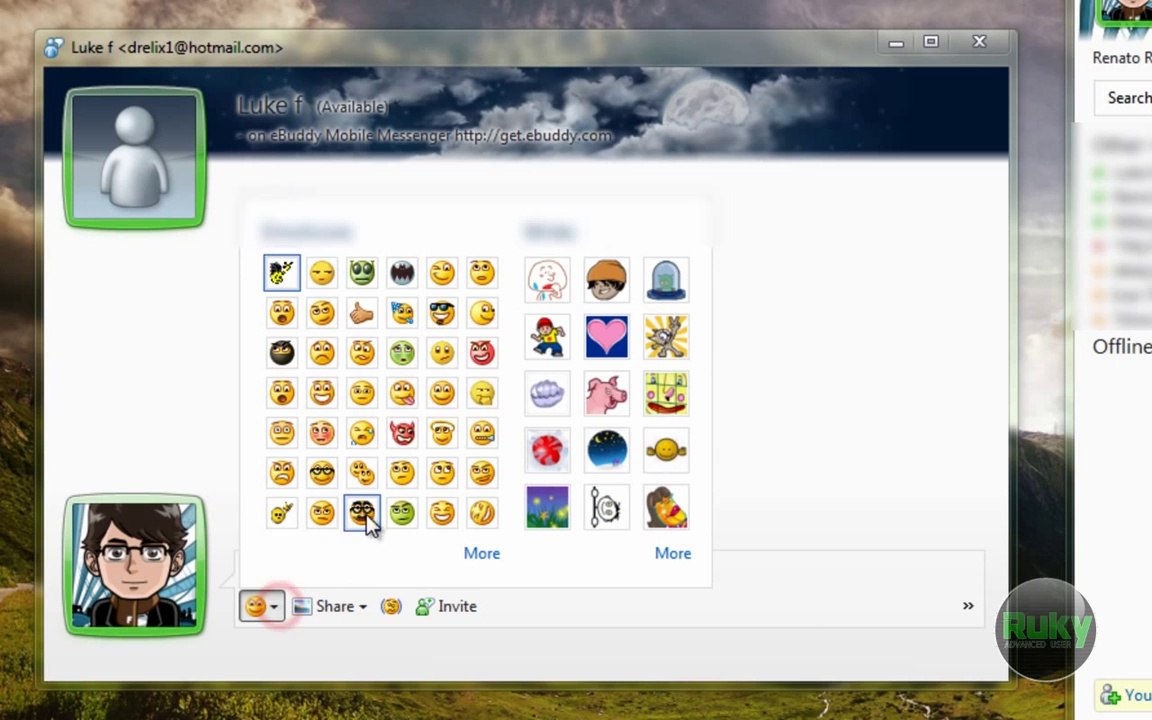The height and width of the screenshot is (720, 1152).
Task: Open More emoticons link
Action: click(x=481, y=553)
